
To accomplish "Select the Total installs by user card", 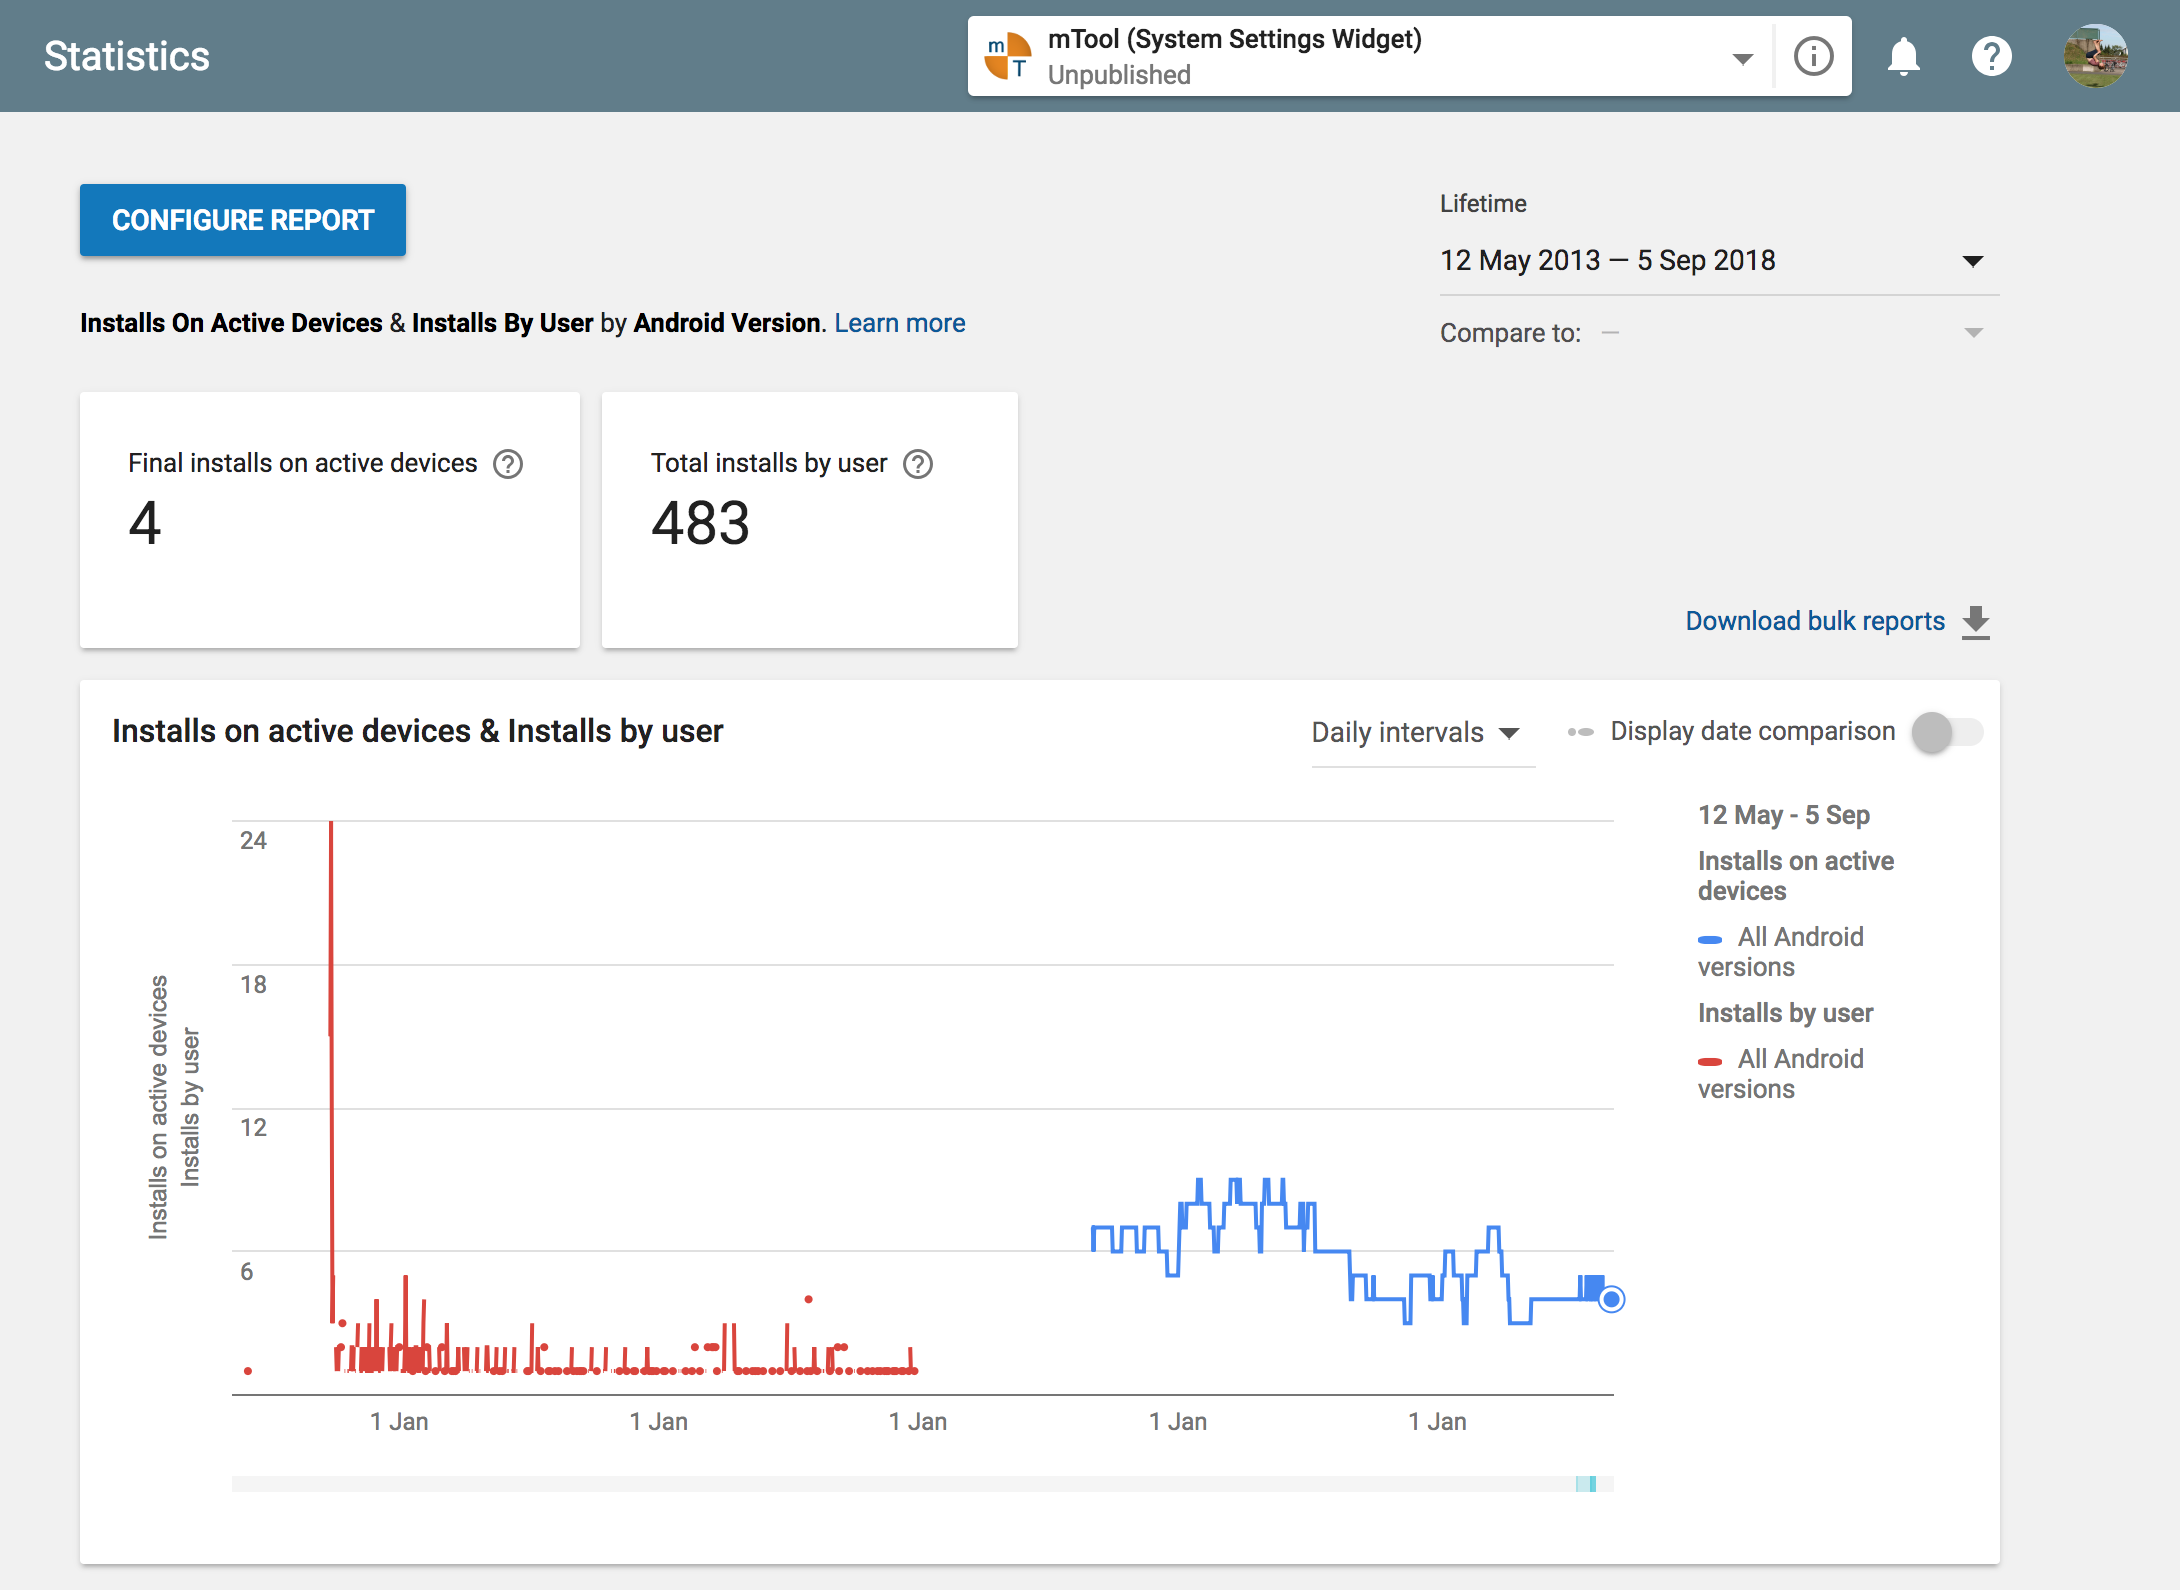I will tap(809, 520).
